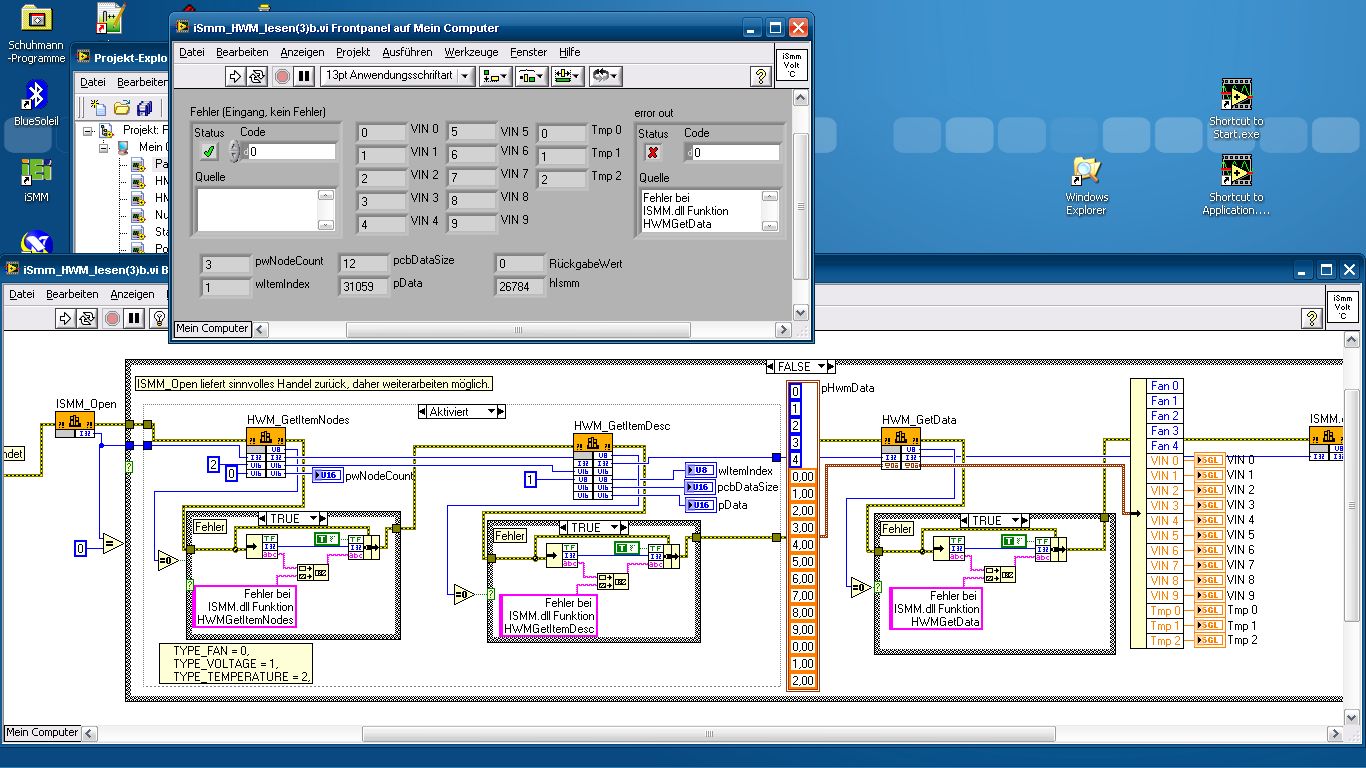The height and width of the screenshot is (768, 1366).
Task: Click the Pause button in Frontpanel toolbar
Action: point(305,76)
